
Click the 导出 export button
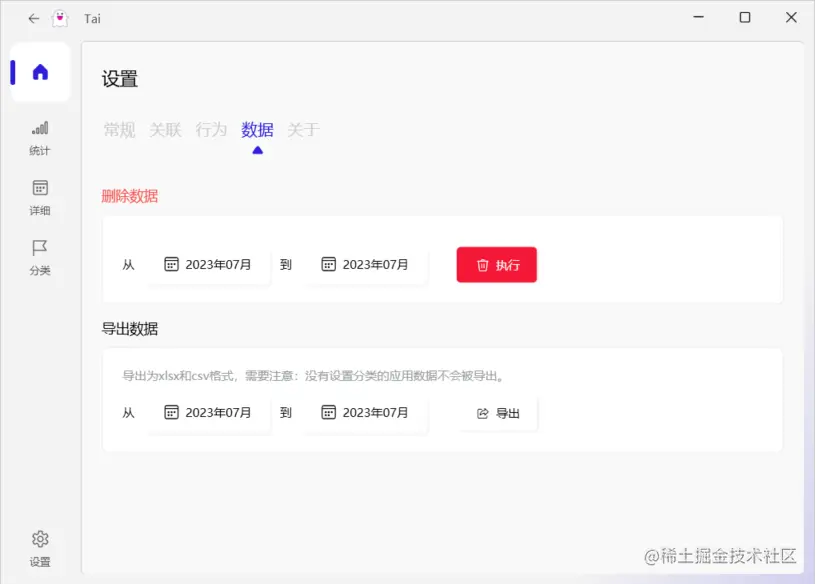point(498,414)
